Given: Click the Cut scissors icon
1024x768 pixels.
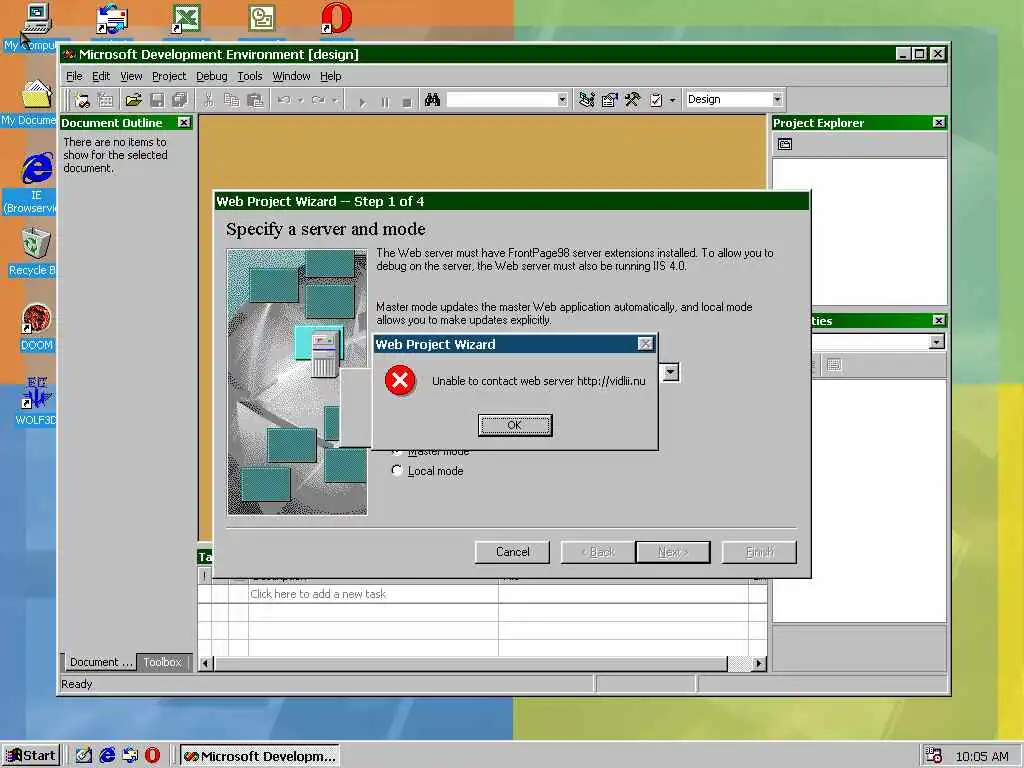Looking at the screenshot, I should click(208, 100).
